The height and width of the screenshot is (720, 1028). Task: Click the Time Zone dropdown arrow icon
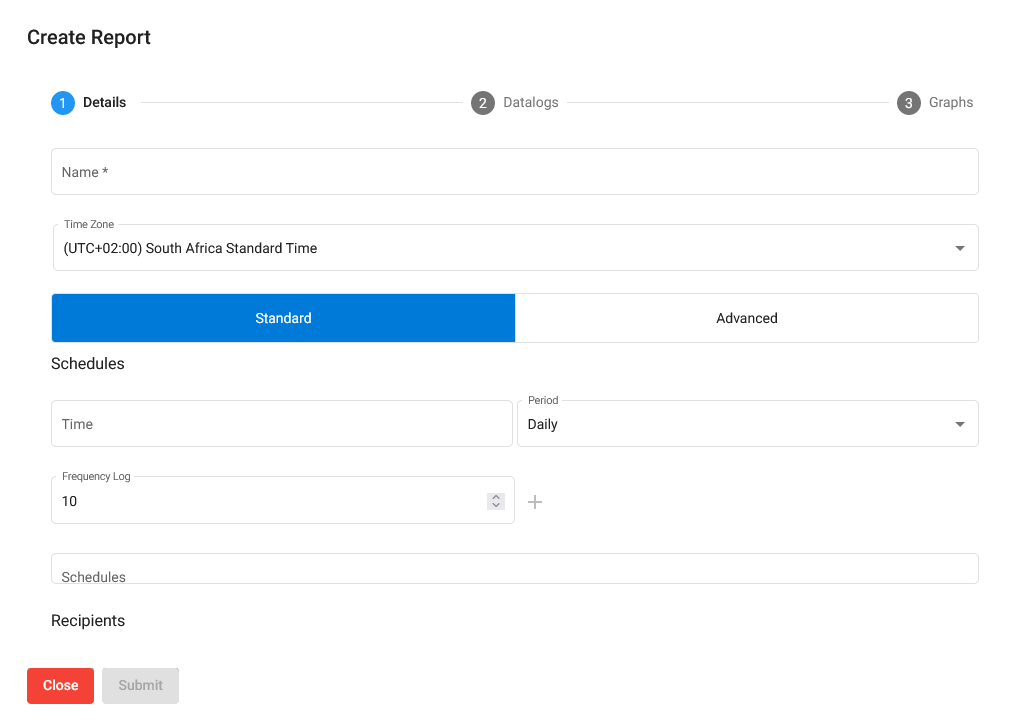(x=959, y=247)
